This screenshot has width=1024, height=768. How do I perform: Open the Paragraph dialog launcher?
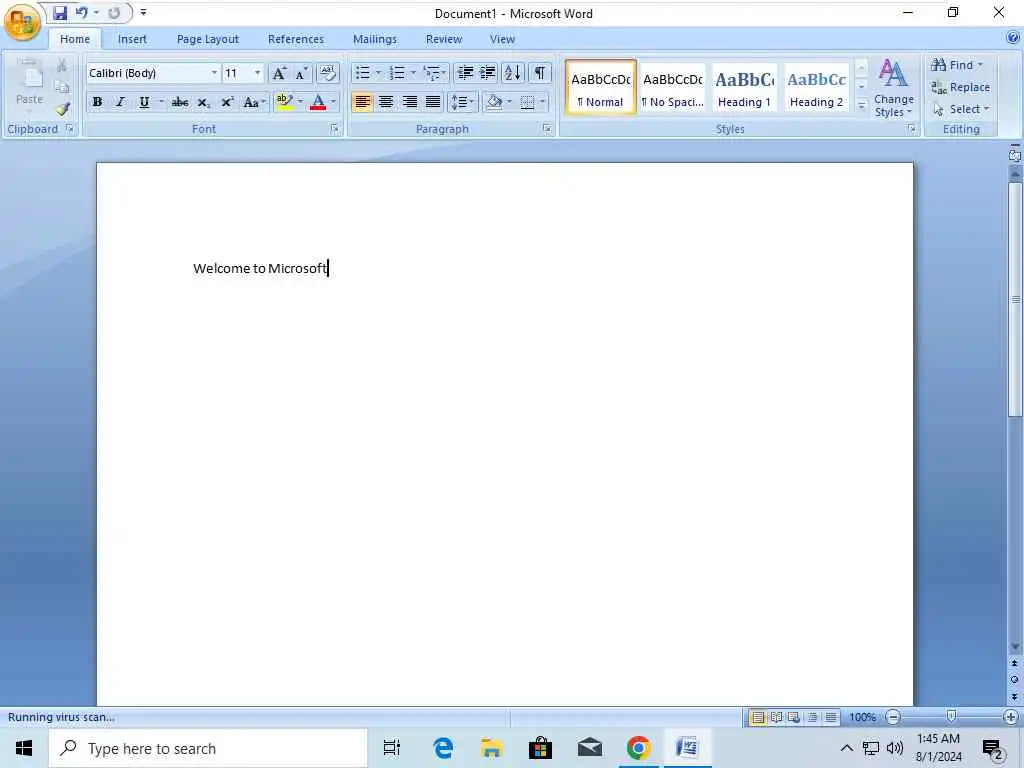547,129
